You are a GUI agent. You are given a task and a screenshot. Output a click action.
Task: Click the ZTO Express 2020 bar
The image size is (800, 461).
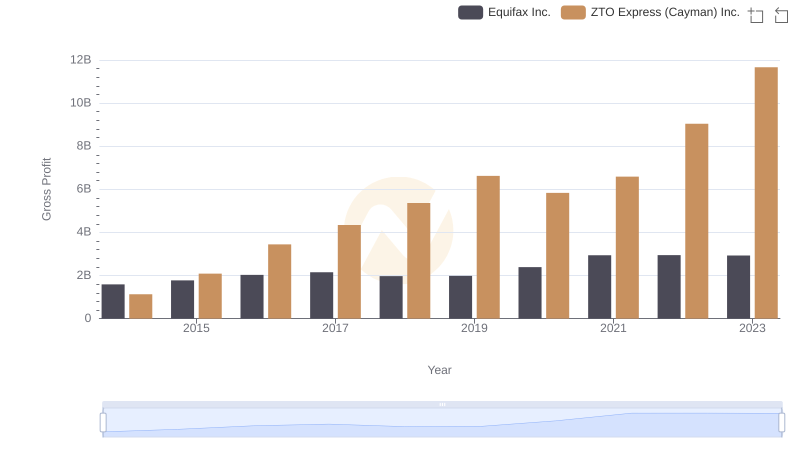(558, 255)
